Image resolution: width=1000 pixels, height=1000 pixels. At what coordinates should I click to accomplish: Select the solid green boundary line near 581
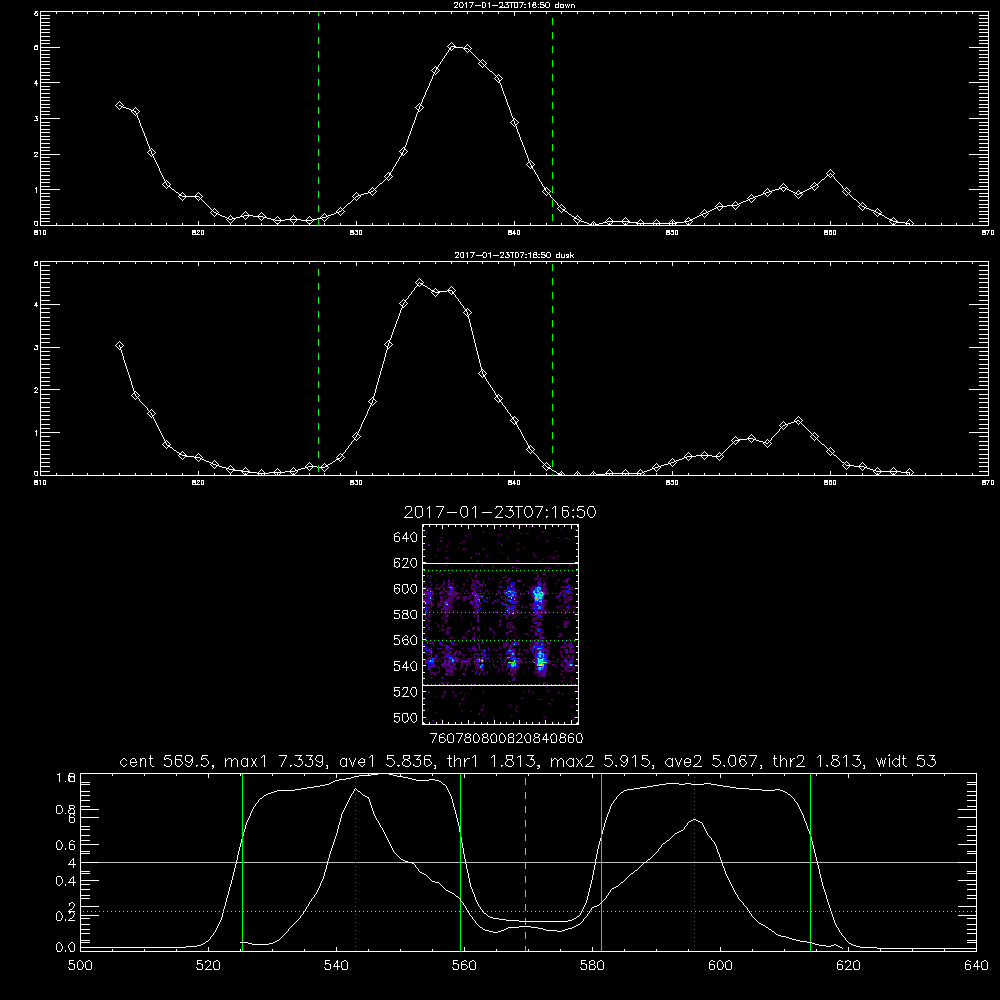coord(601,861)
